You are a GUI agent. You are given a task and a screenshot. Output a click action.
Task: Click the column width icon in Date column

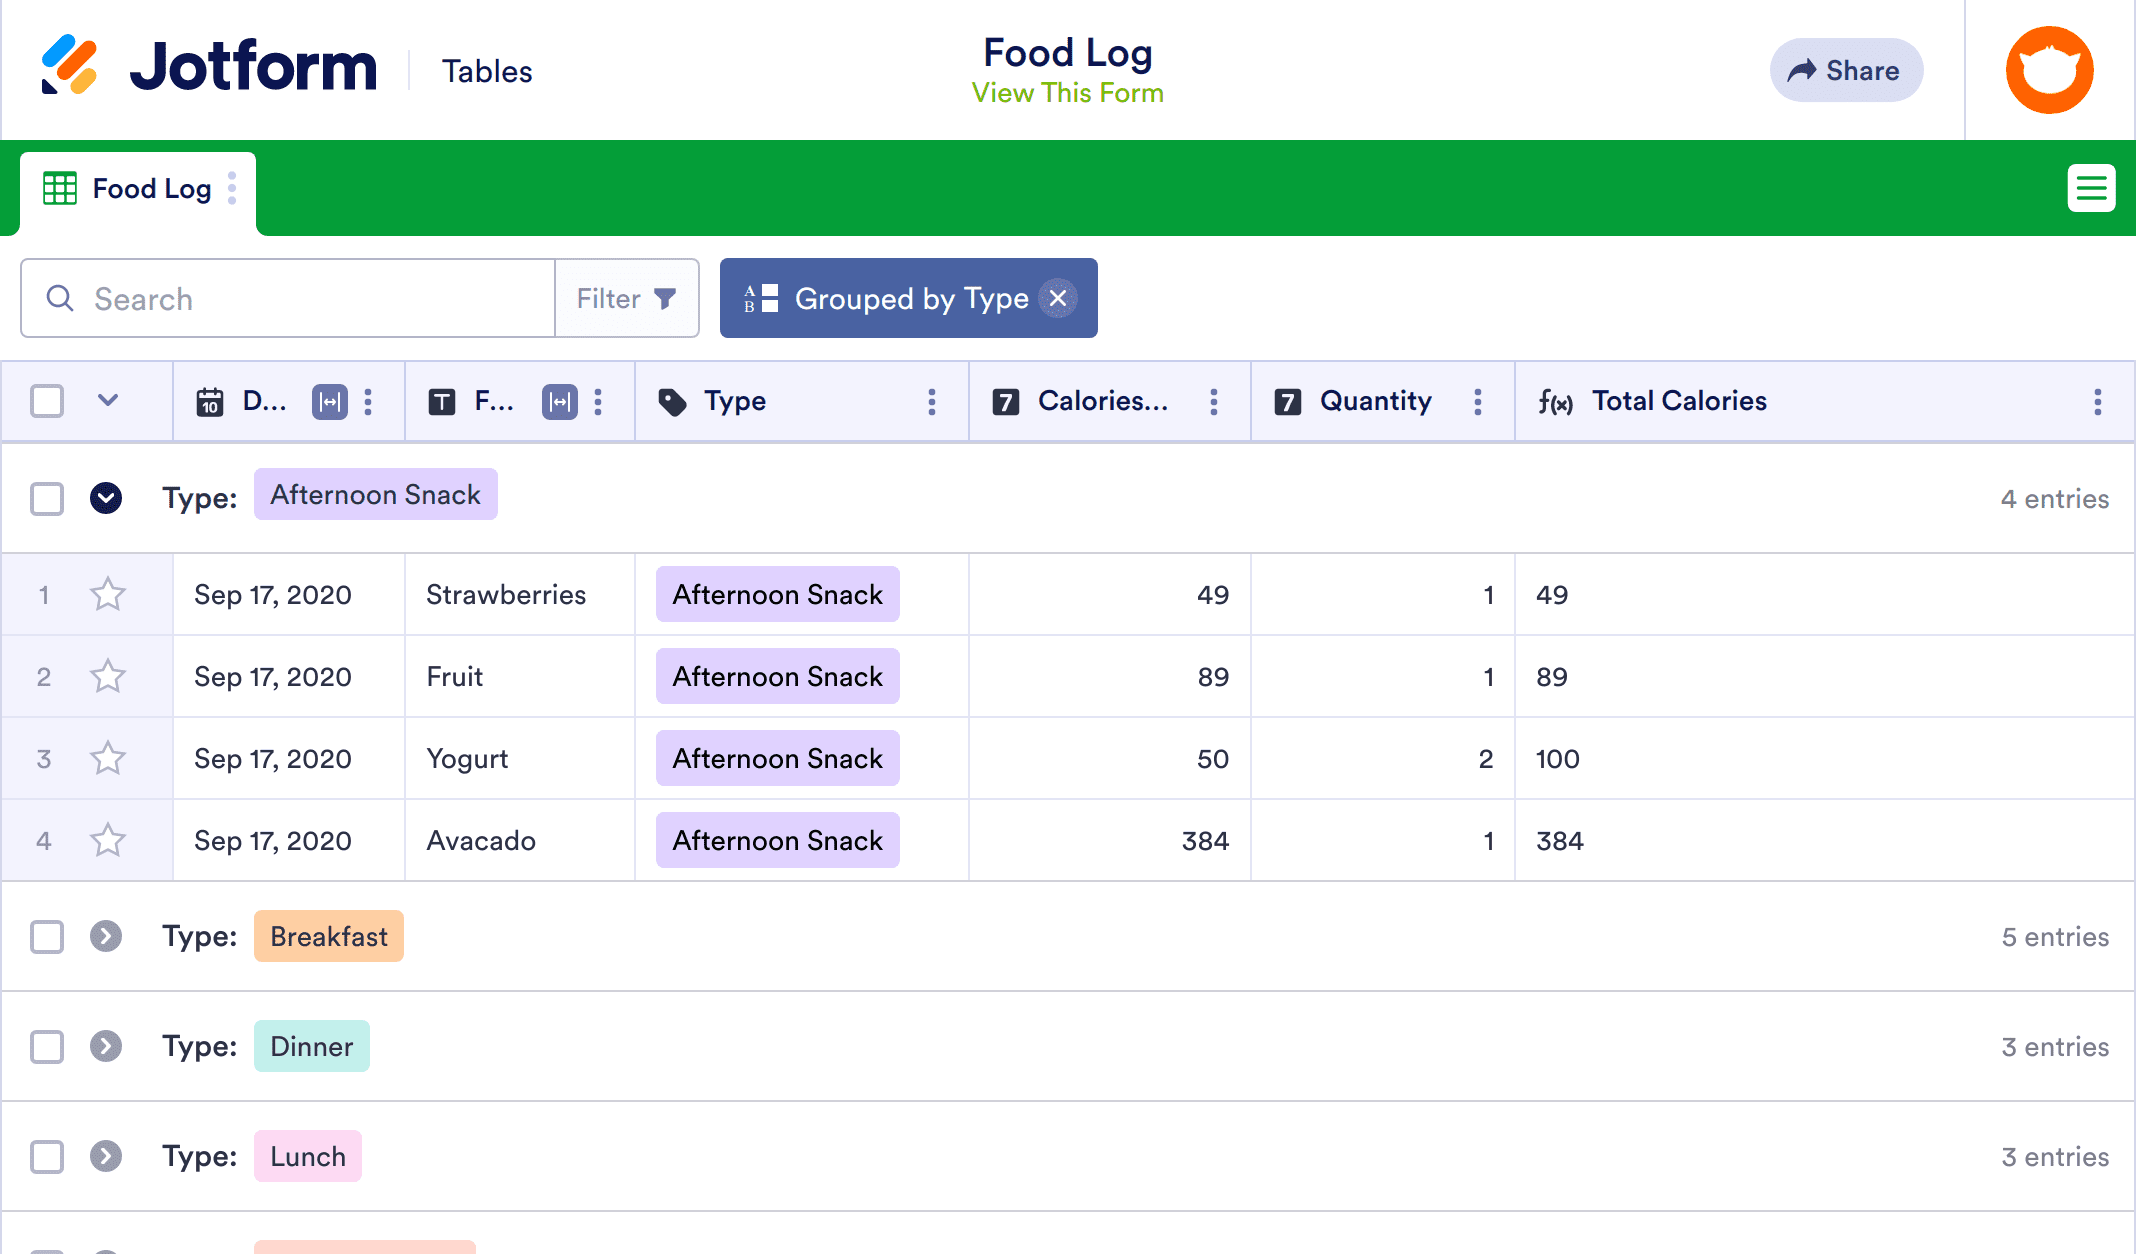tap(330, 402)
